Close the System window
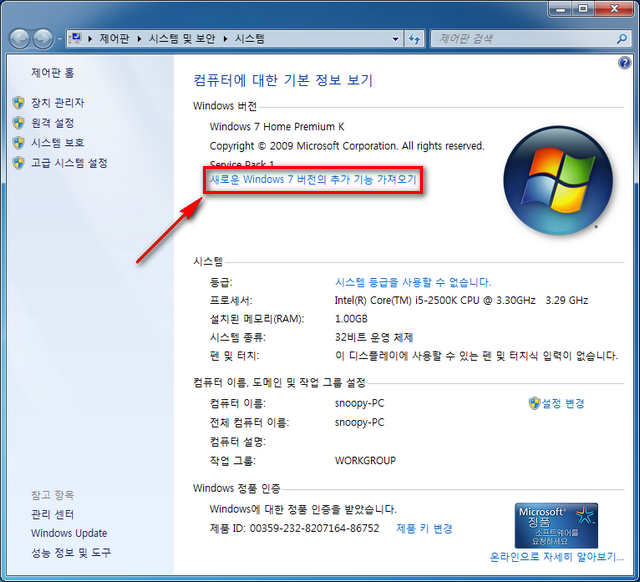 pyautogui.click(x=614, y=9)
